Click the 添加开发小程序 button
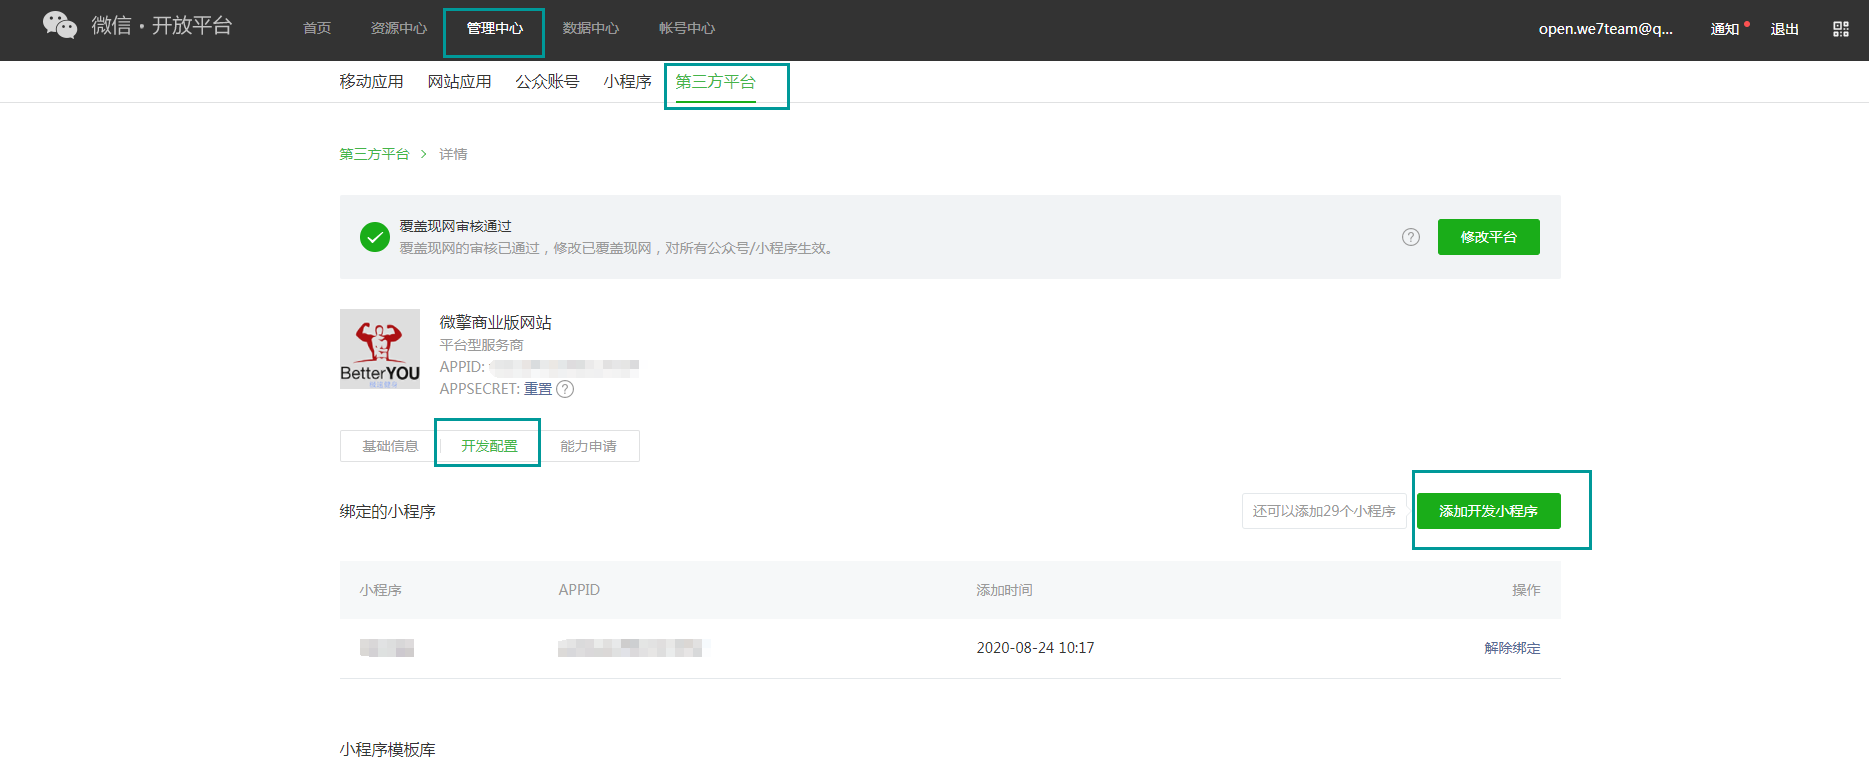This screenshot has height=780, width=1869. (1489, 511)
